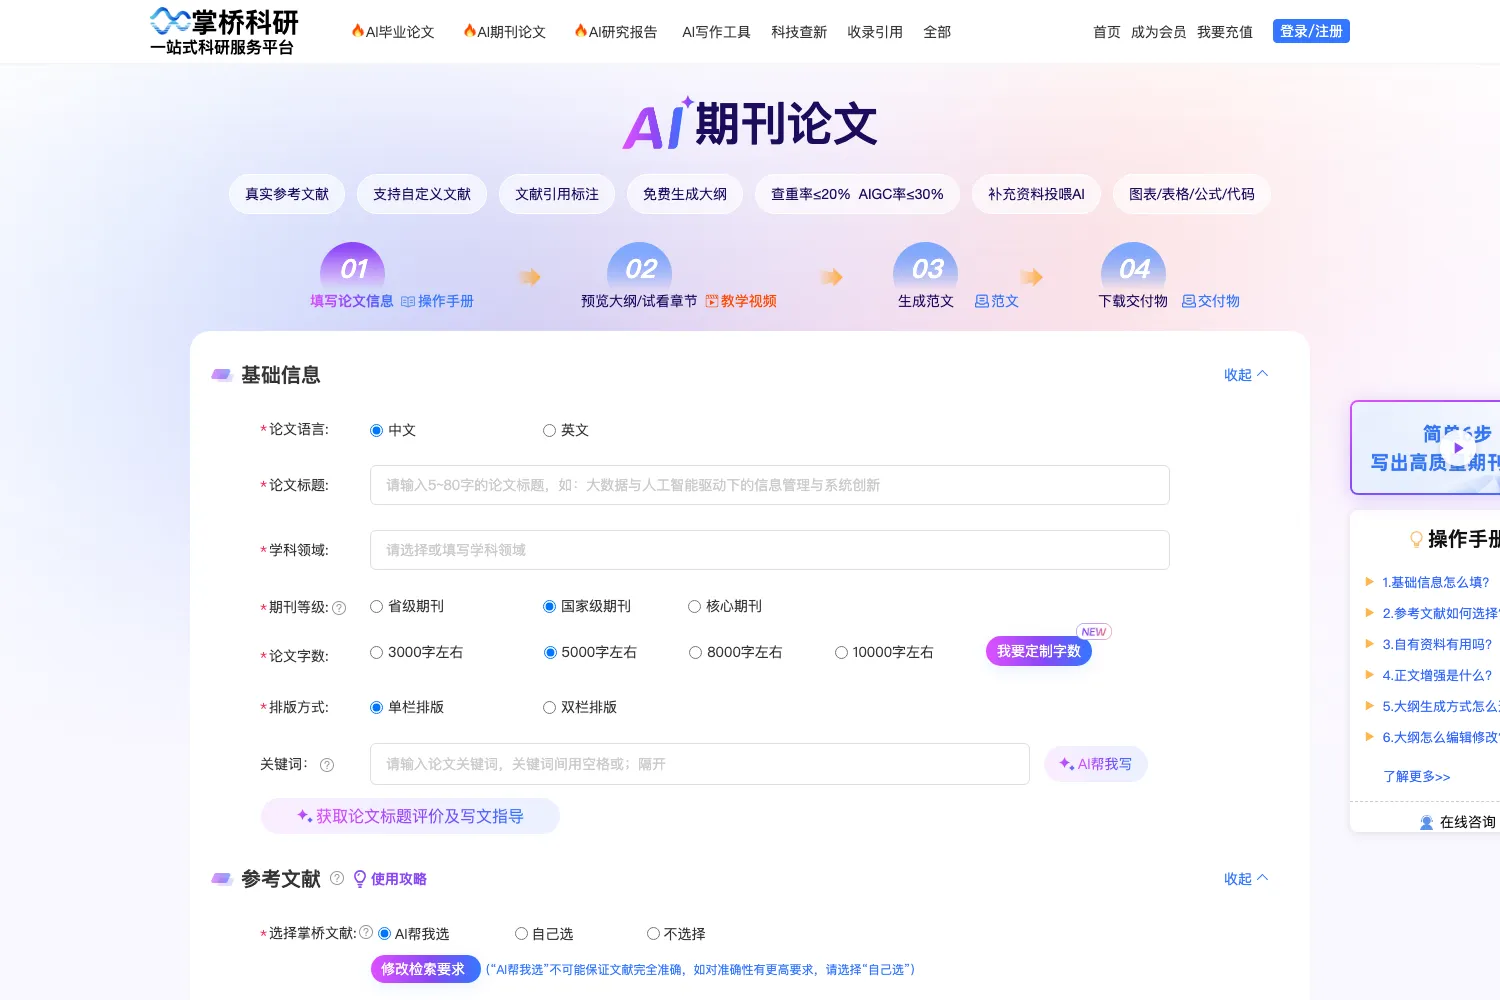Open the 学科领域 selection field
This screenshot has height=1000, width=1500.
769,550
